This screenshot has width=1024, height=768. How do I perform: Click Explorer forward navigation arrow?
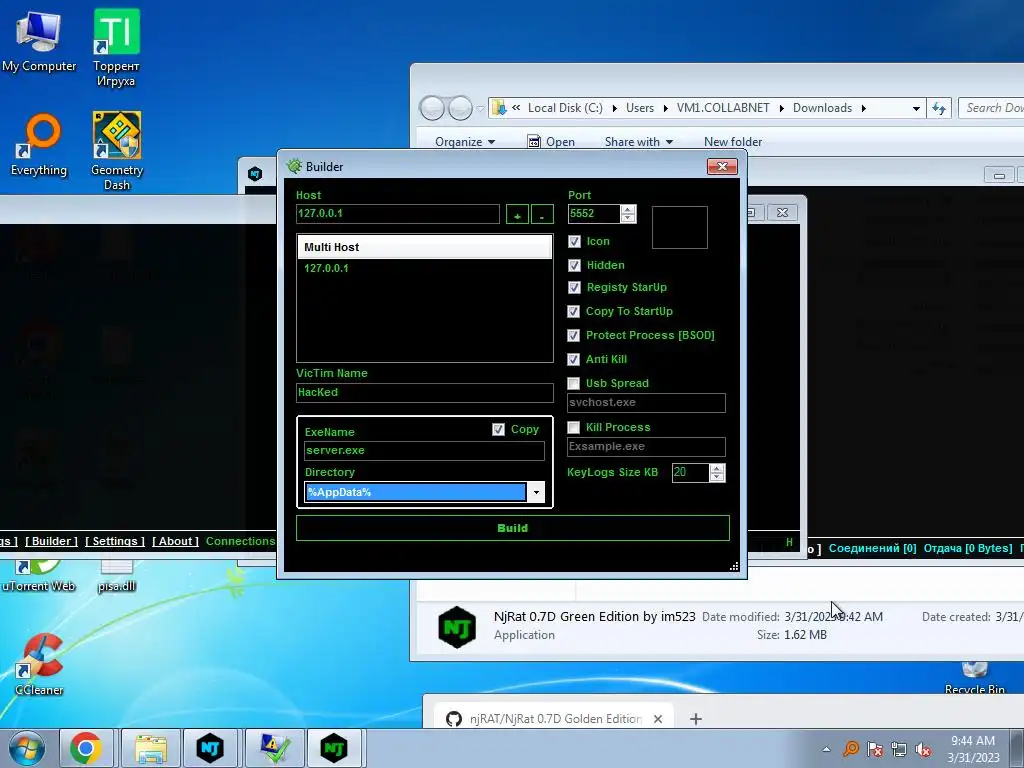[460, 108]
